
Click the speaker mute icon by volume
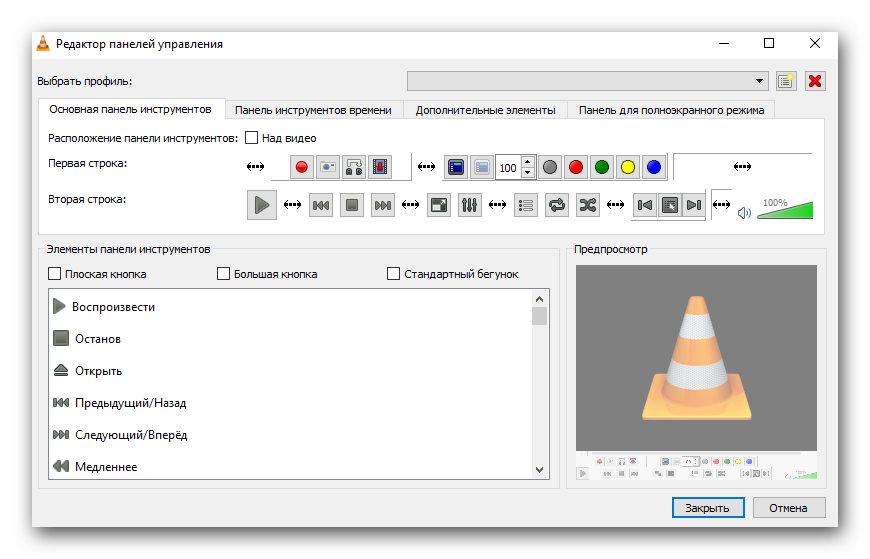[x=745, y=213]
